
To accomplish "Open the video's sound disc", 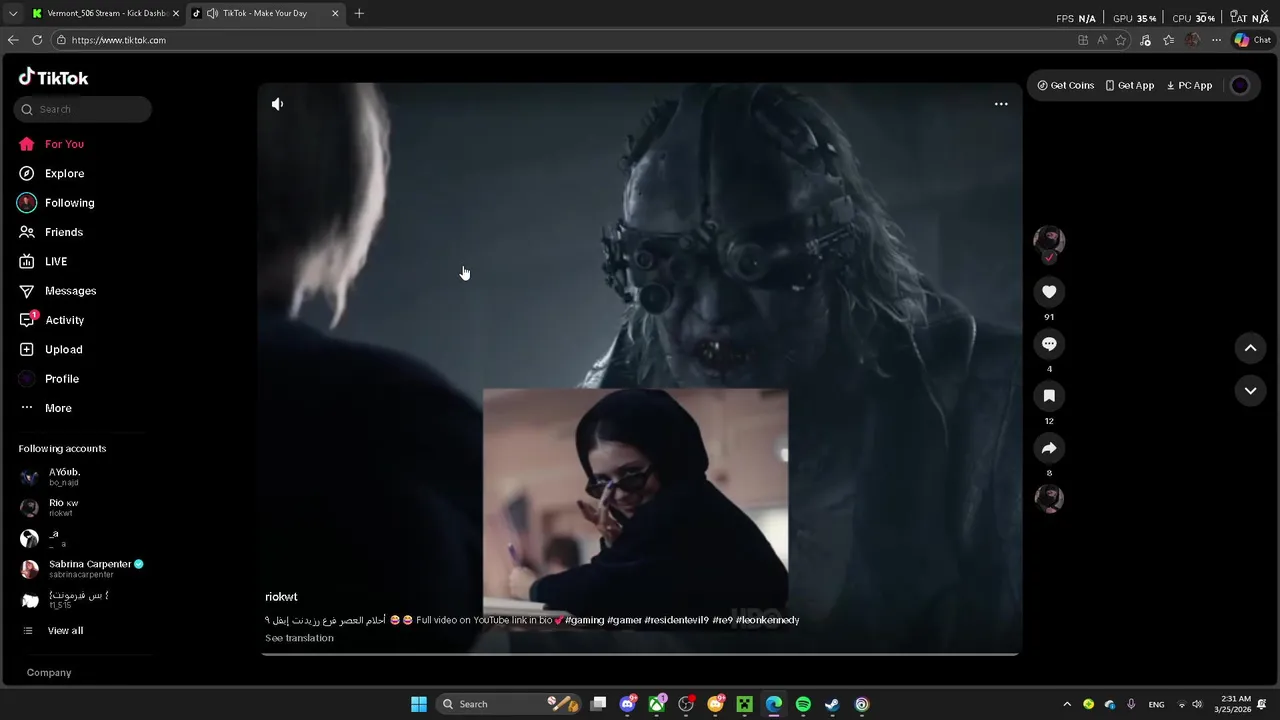I will point(1049,498).
